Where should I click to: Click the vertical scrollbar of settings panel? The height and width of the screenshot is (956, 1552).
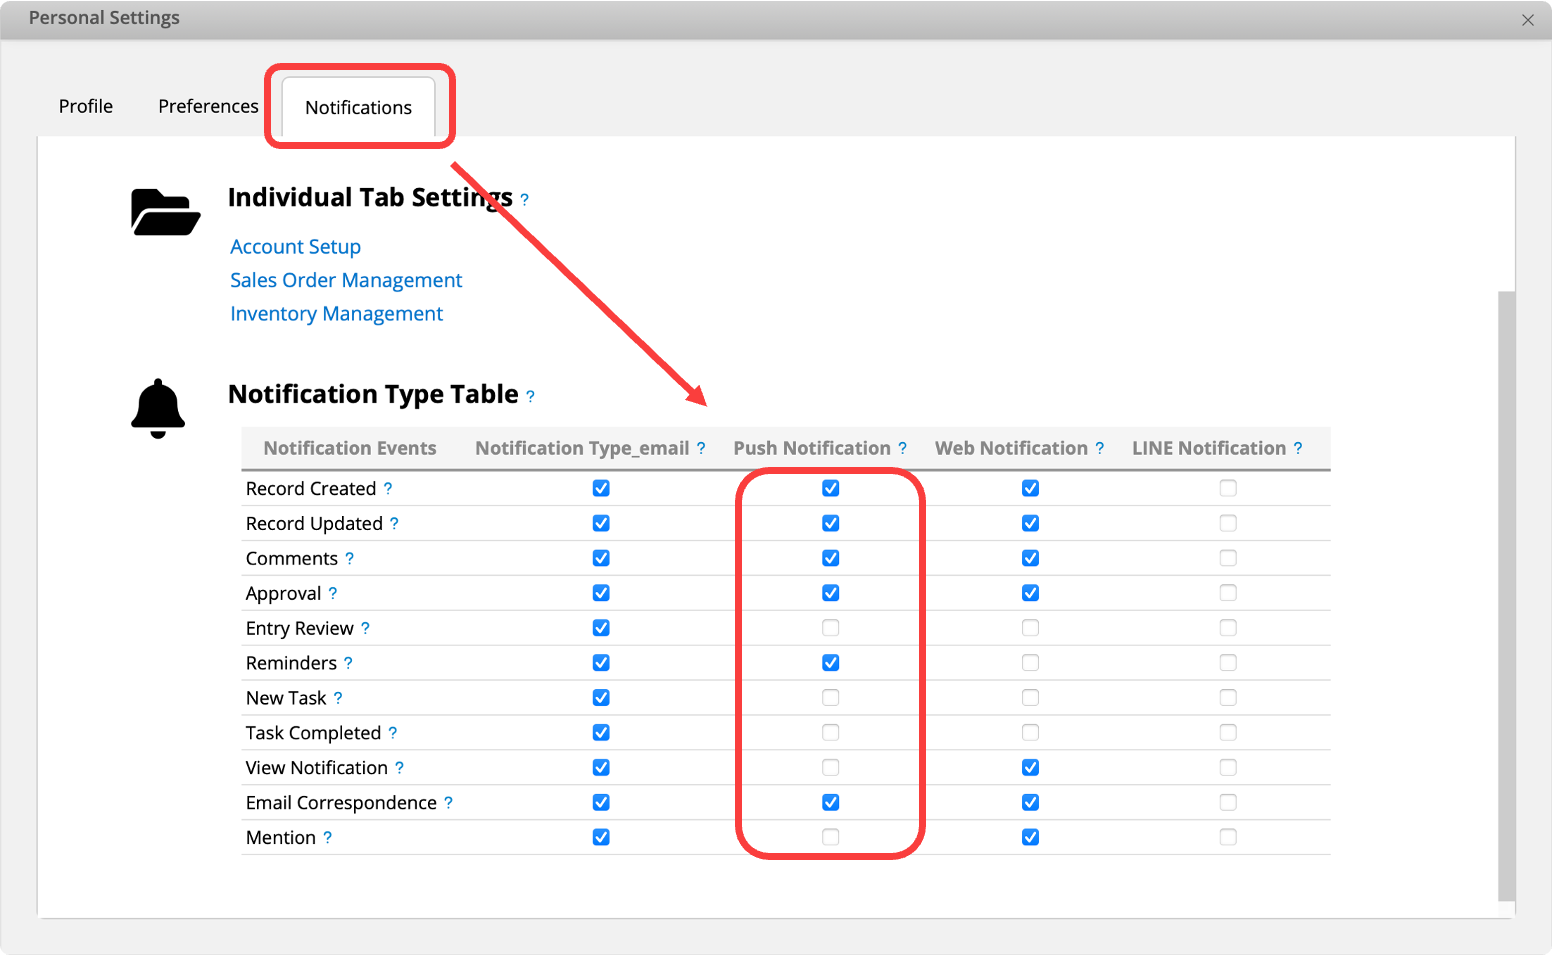1507,596
